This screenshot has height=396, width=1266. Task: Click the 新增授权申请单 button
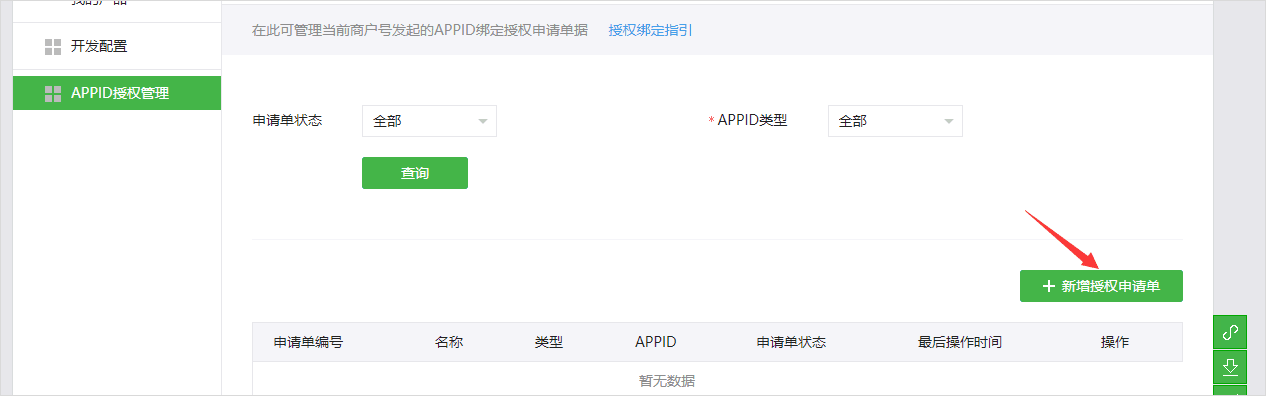click(x=1101, y=286)
